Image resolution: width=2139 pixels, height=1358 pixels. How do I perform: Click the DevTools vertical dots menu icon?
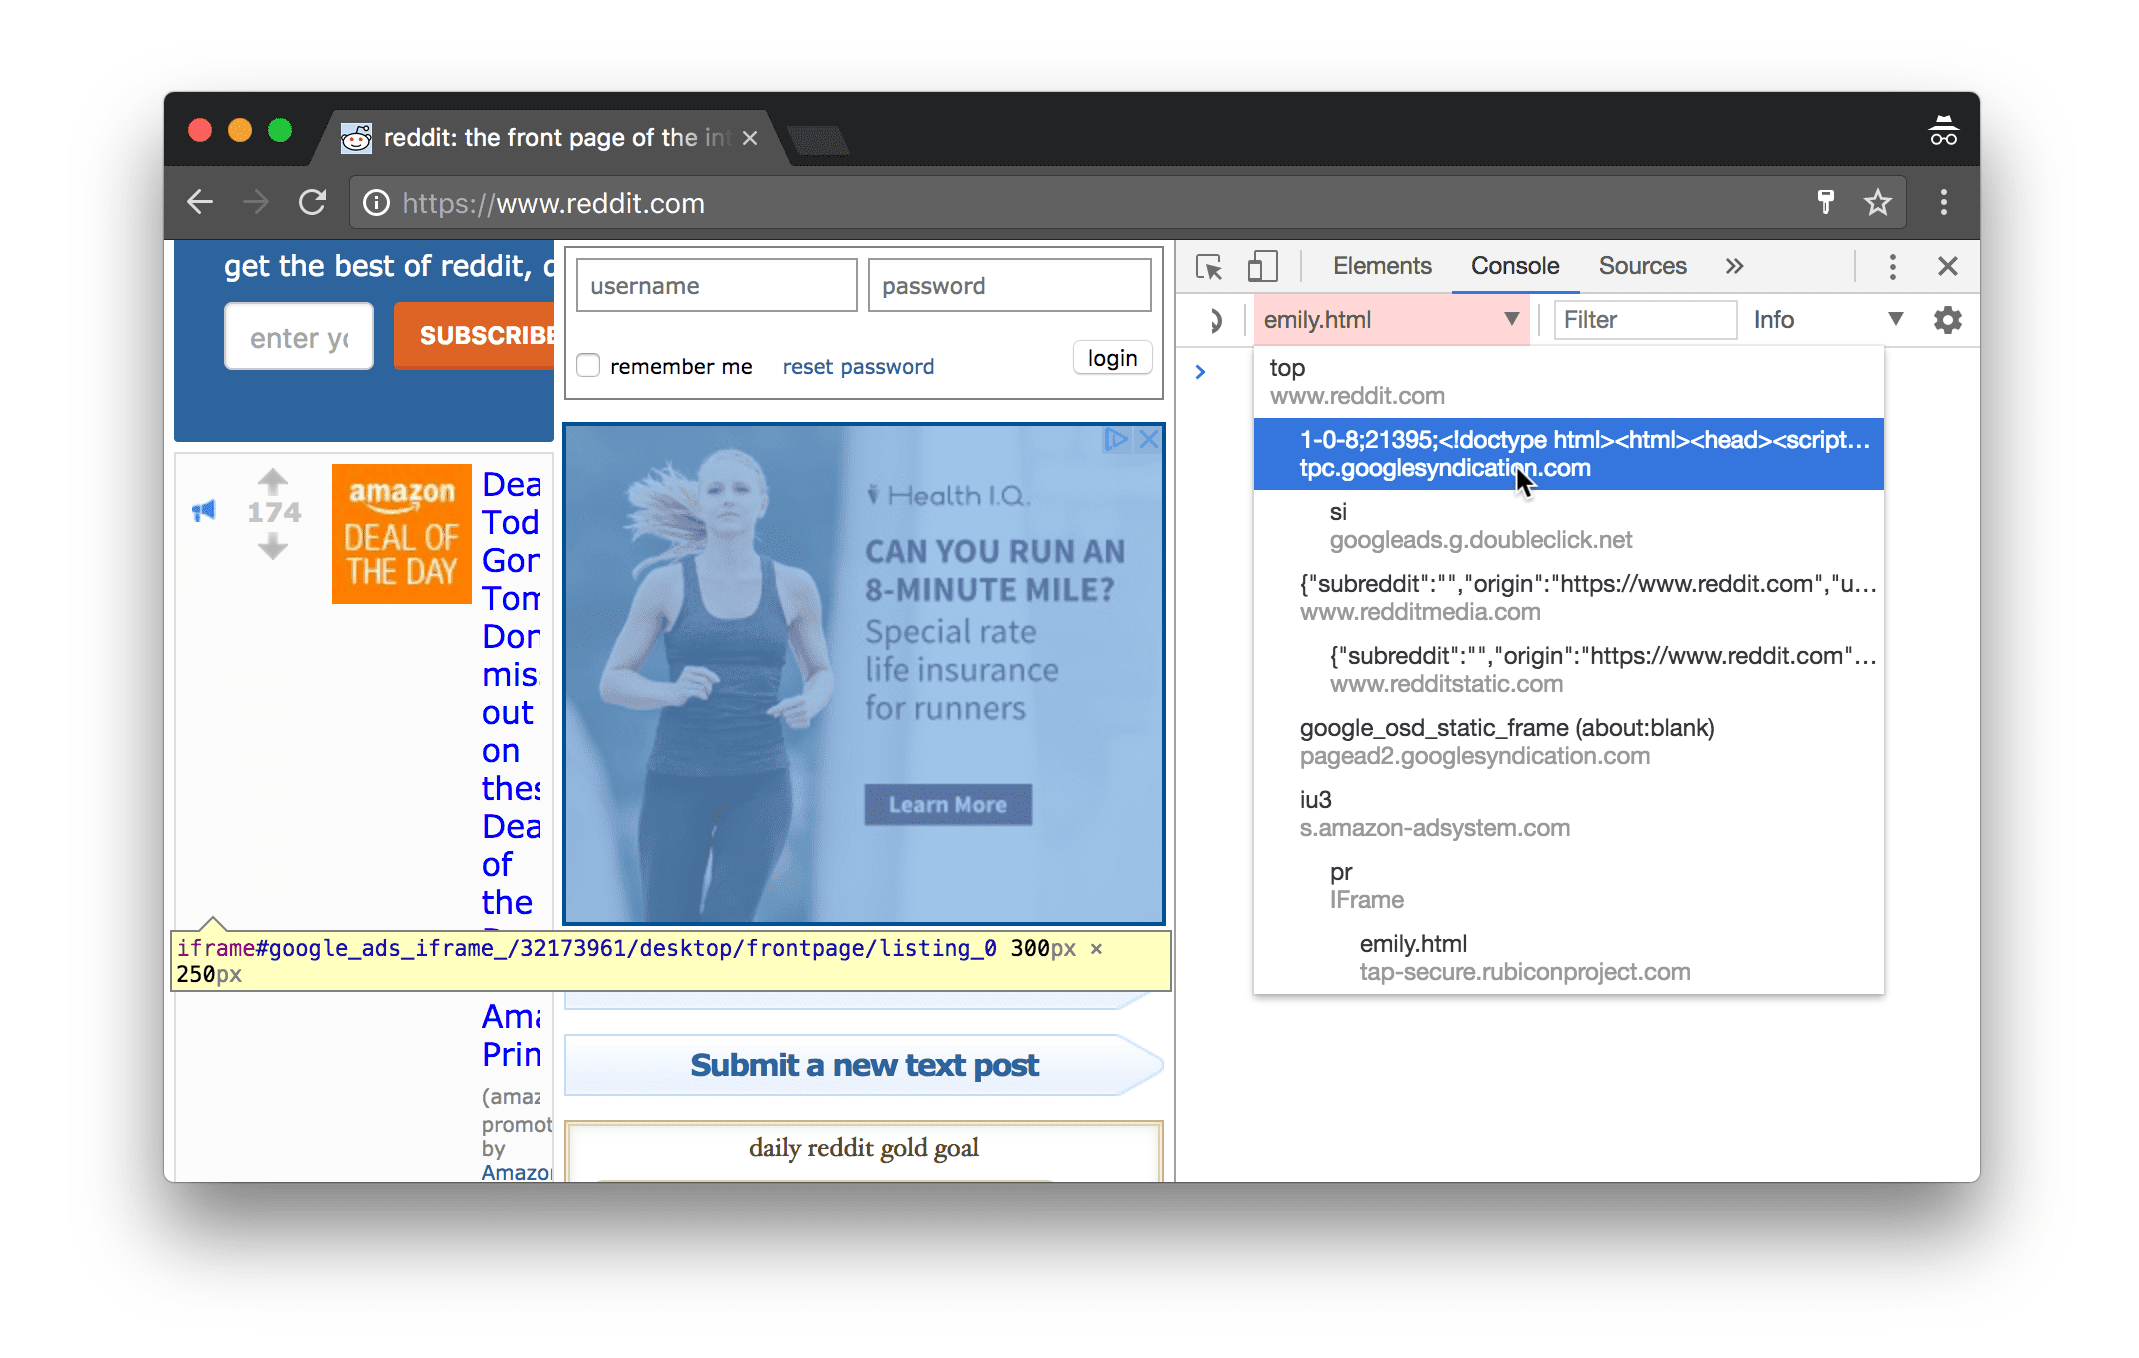[1891, 267]
